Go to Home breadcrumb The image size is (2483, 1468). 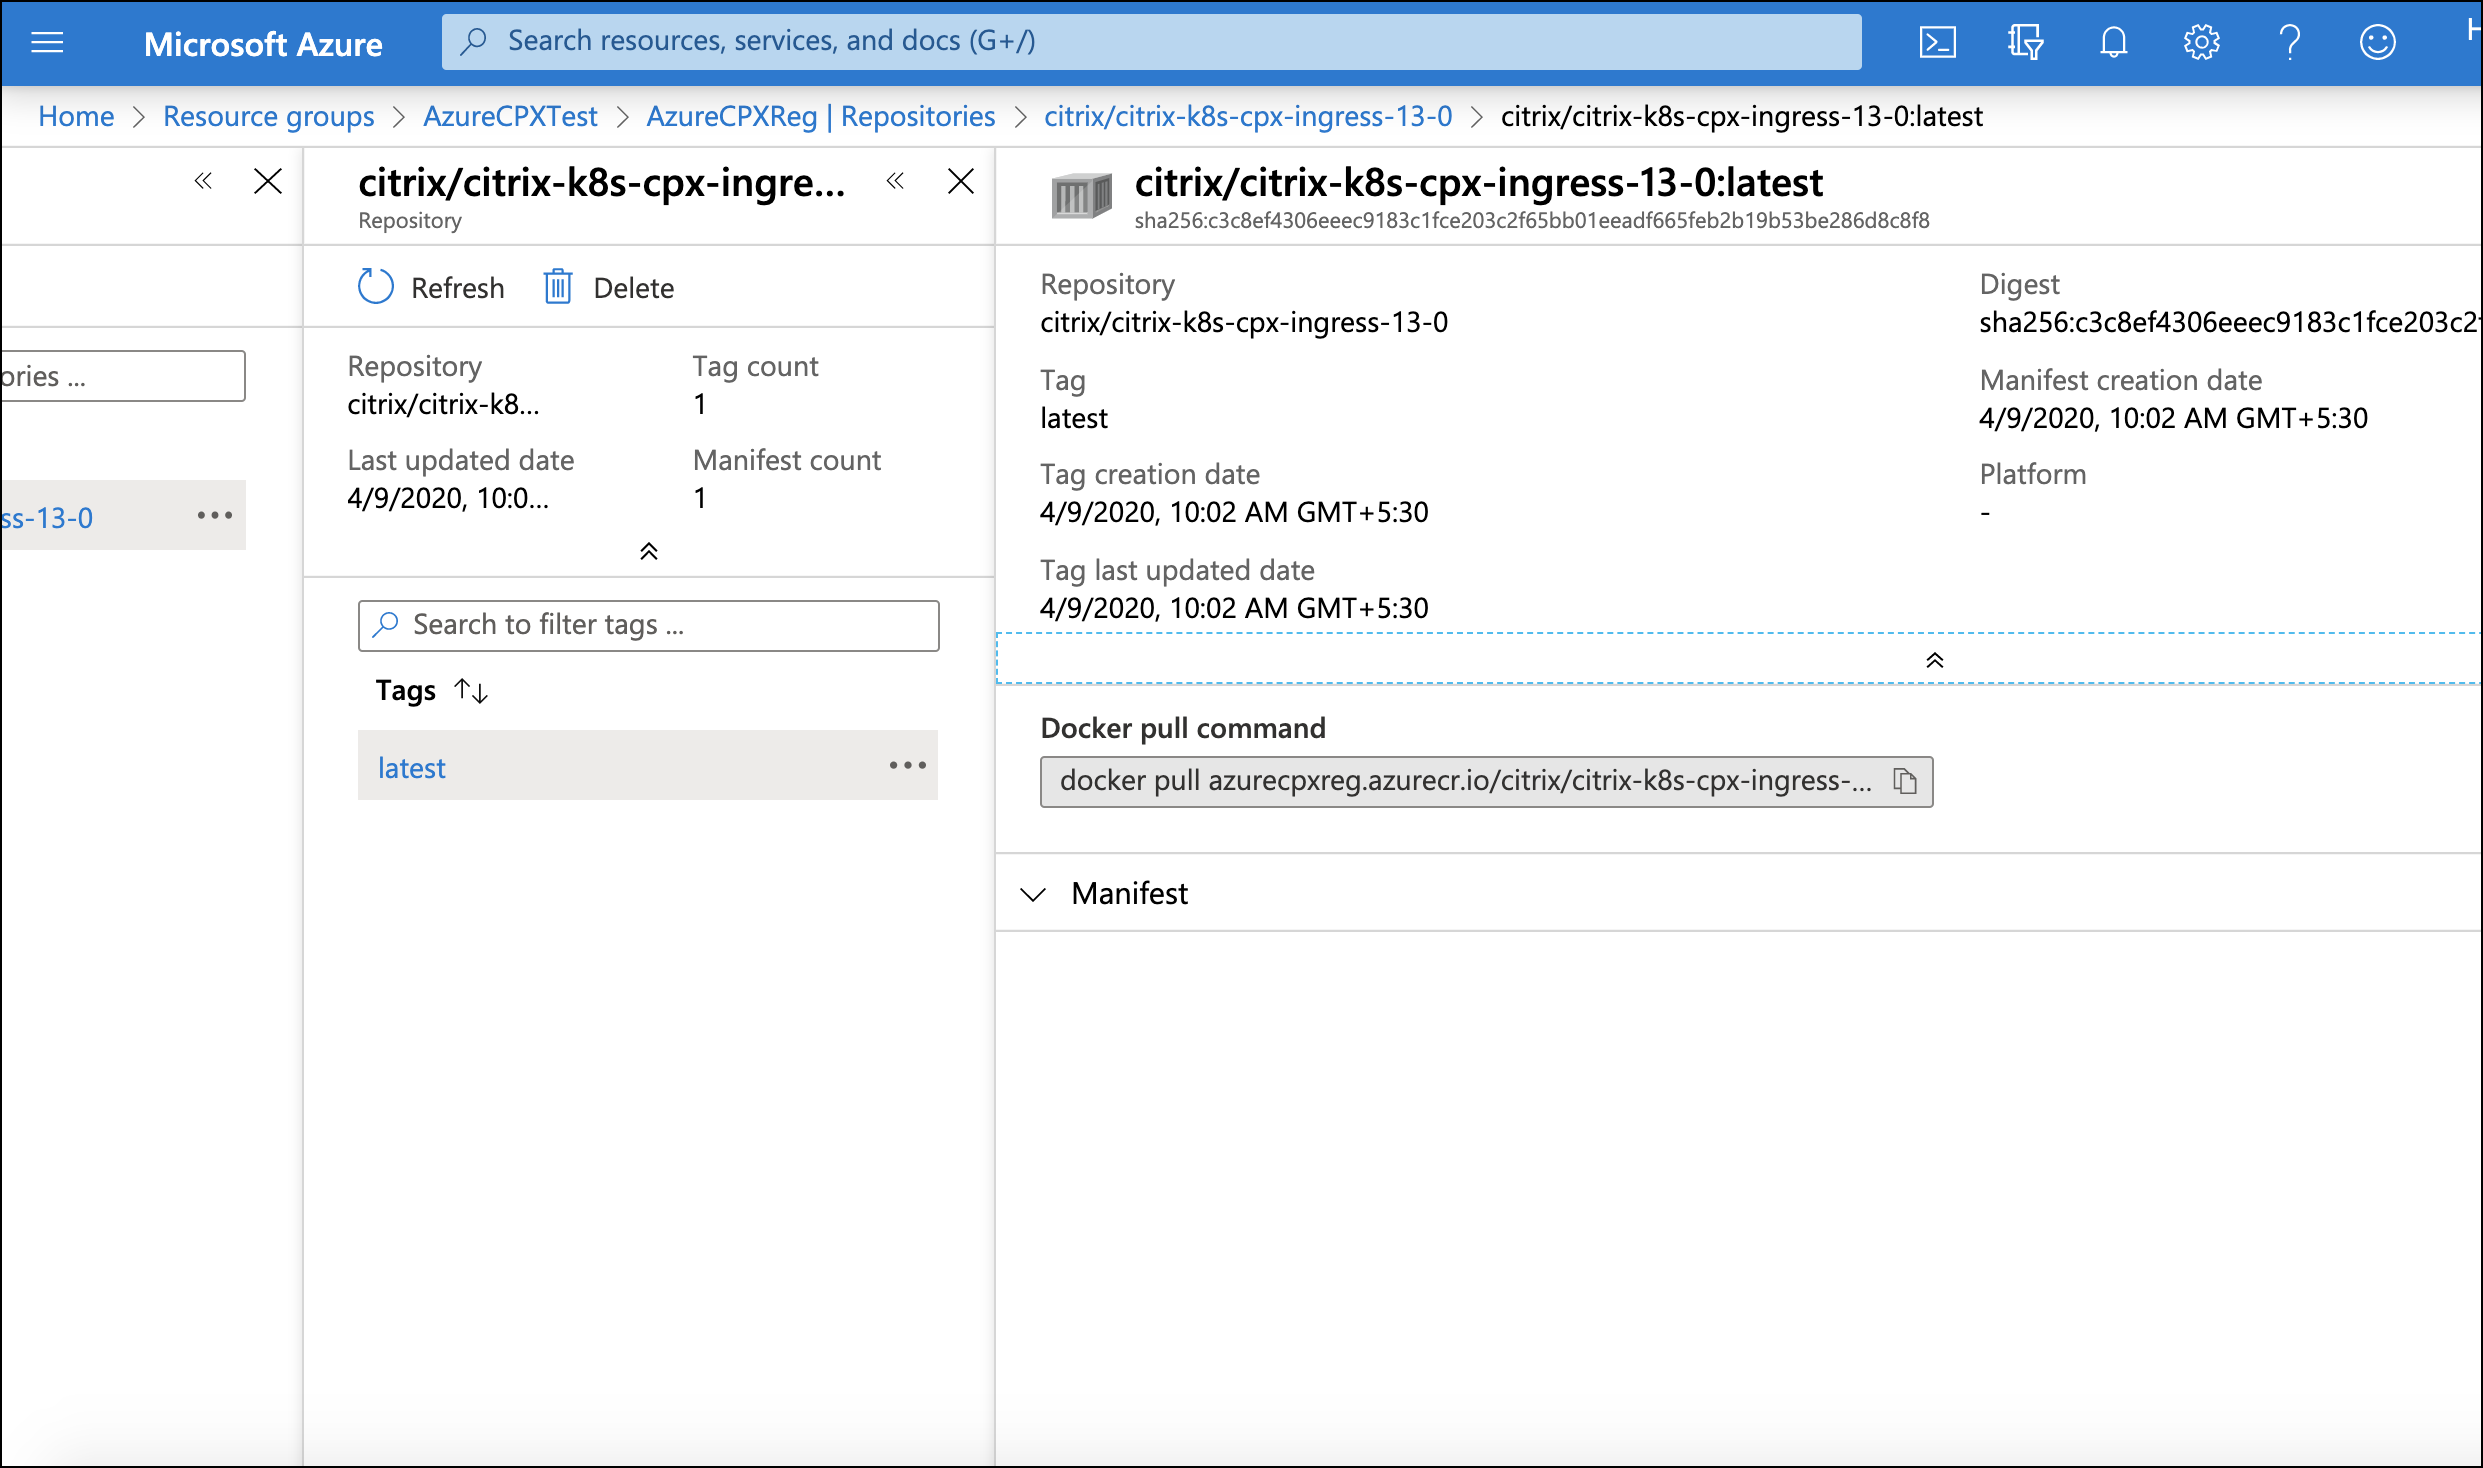76,116
